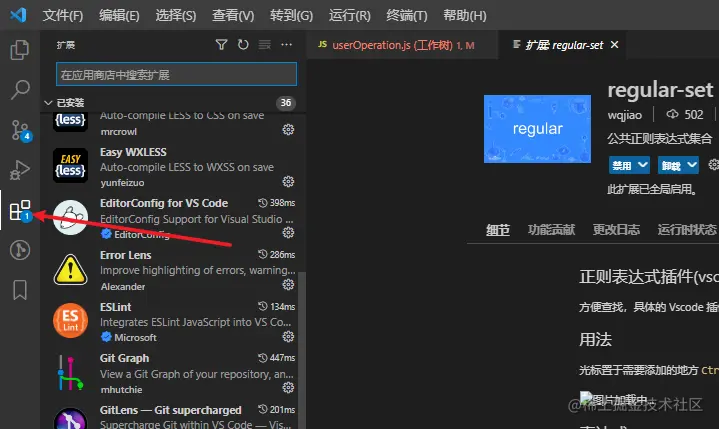Viewport: 719px width, 429px height.
Task: Select the 运行时状态 runtime status tab
Action: click(x=687, y=229)
